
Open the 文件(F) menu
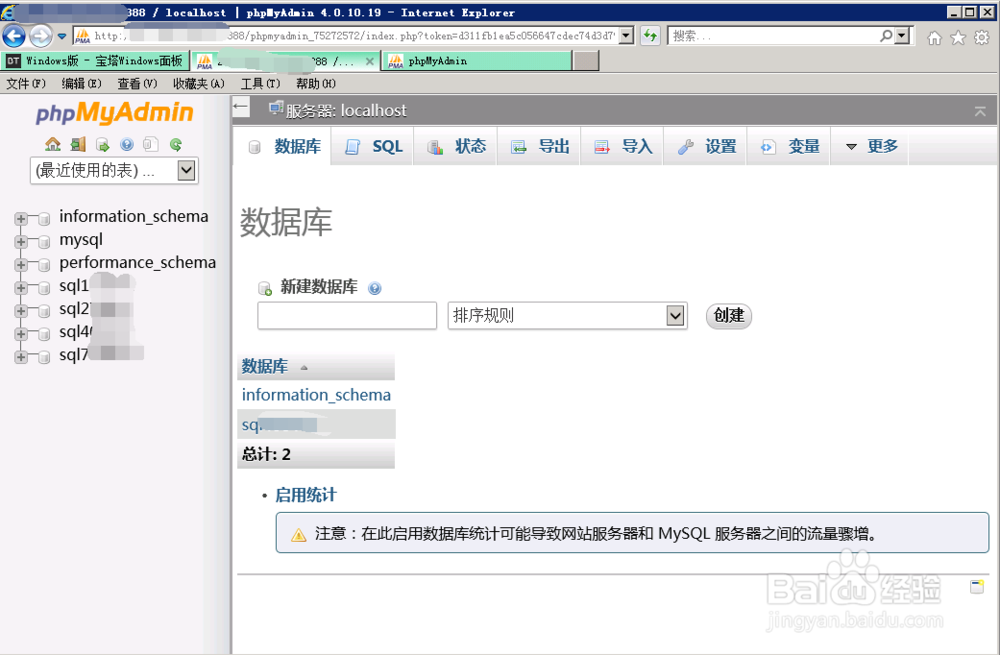[x=26, y=84]
